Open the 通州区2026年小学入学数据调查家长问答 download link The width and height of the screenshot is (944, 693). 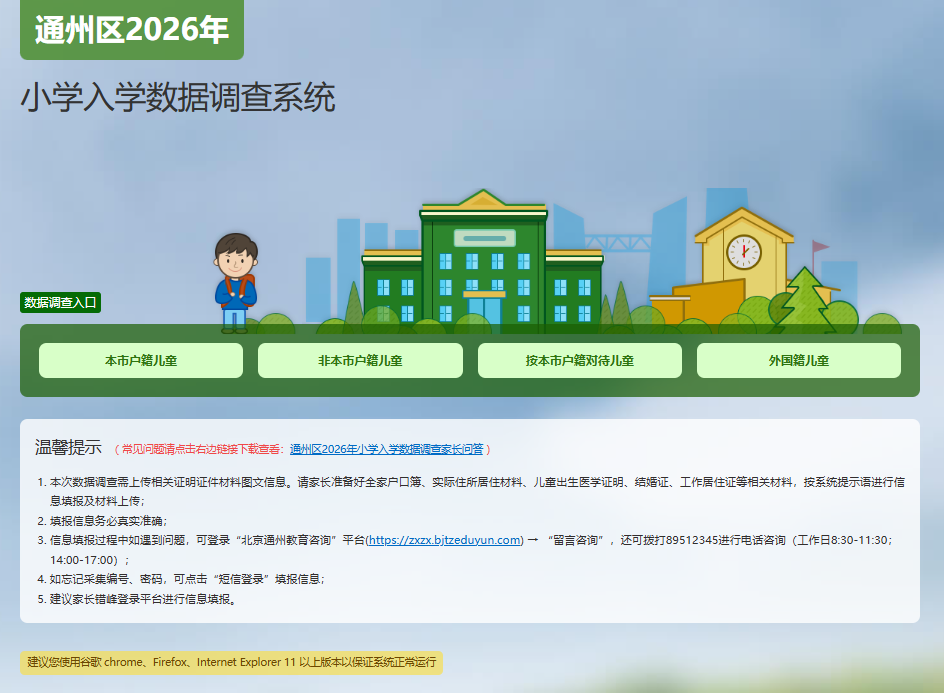pos(386,450)
